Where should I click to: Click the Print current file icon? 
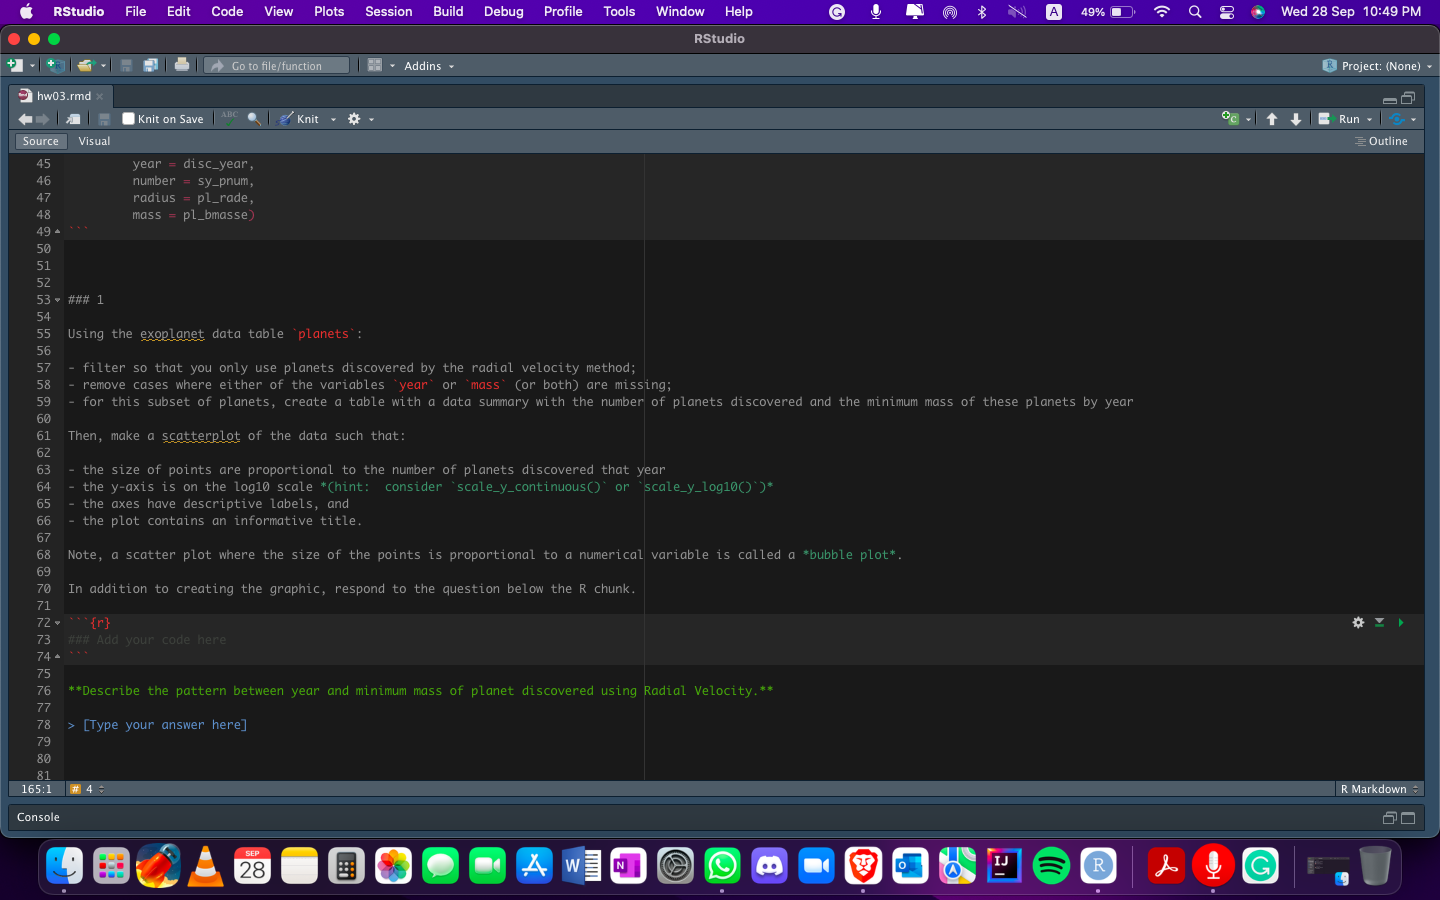coord(182,65)
